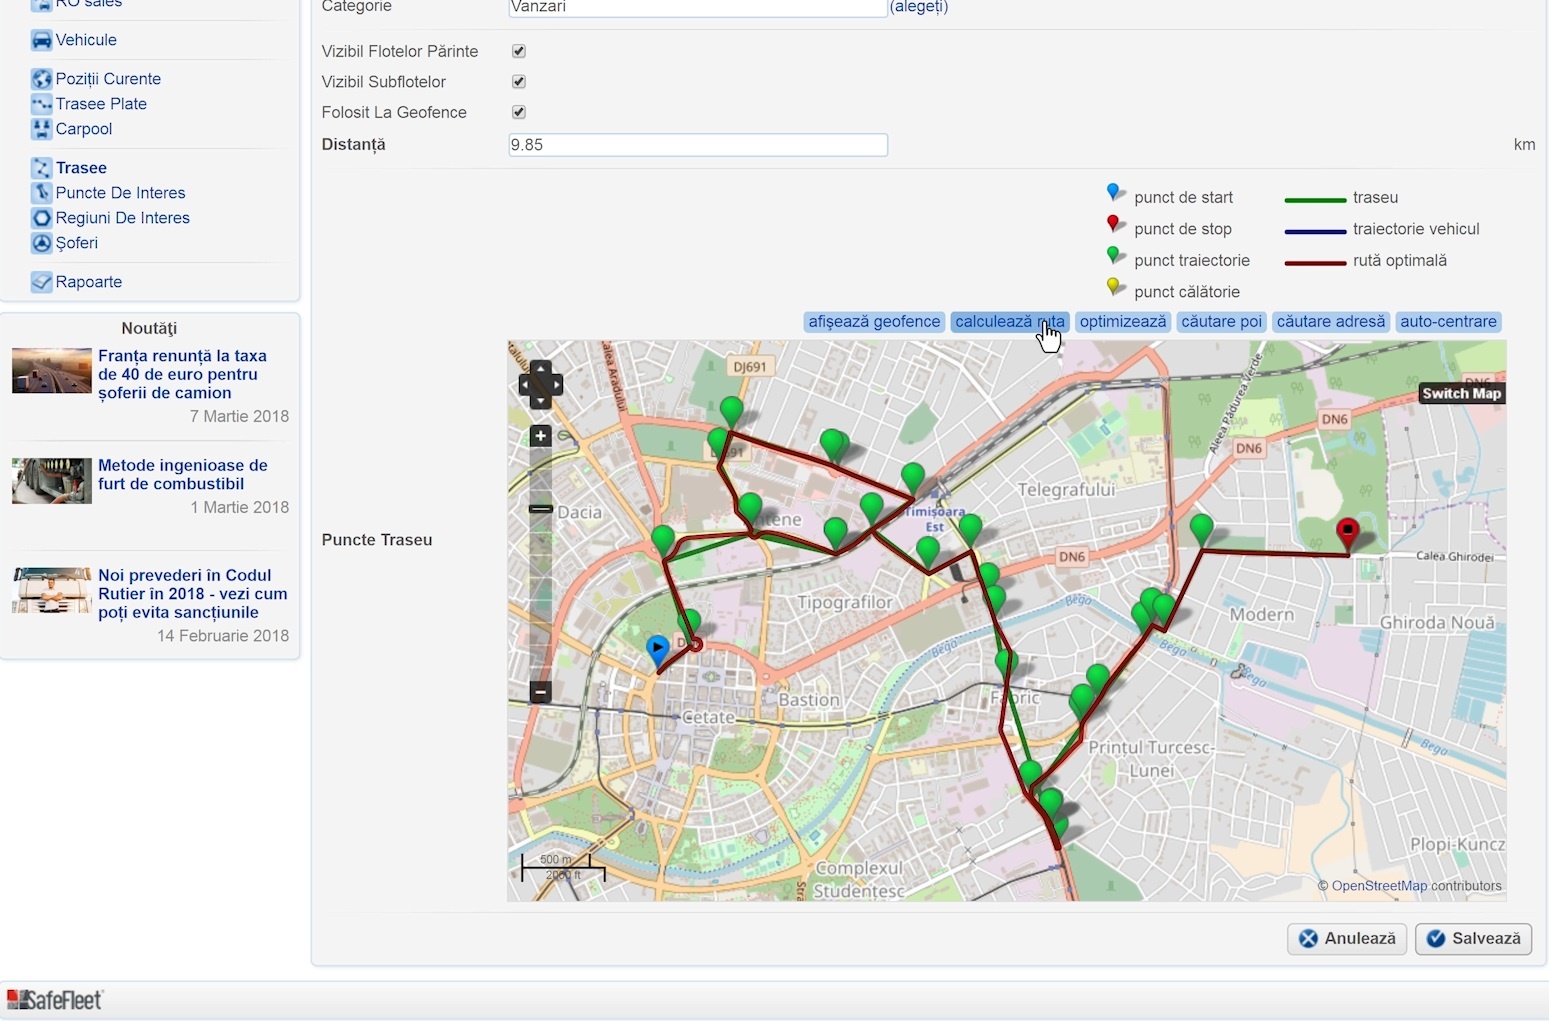Click the Poziții Curente globe icon
The height and width of the screenshot is (1021, 1549).
tap(41, 79)
